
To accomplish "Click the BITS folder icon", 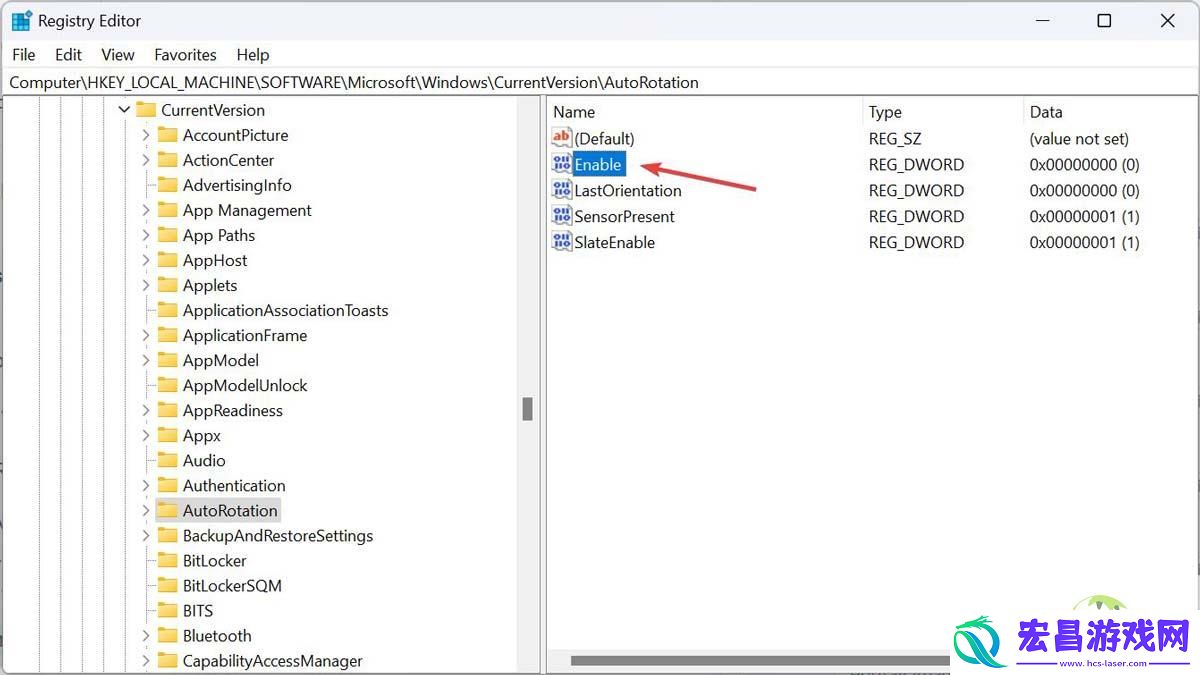I will (167, 611).
